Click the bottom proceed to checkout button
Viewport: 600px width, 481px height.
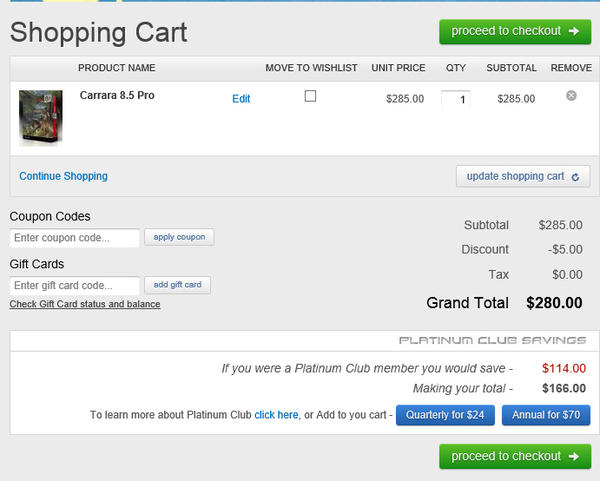tap(515, 456)
